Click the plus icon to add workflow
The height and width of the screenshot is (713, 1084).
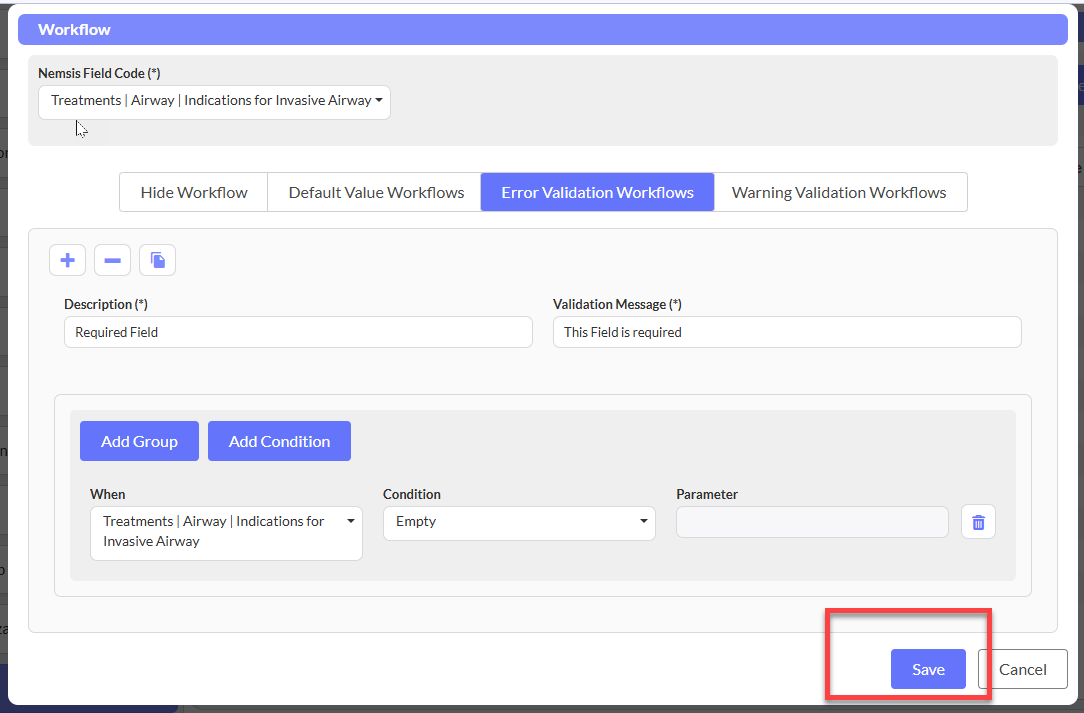[x=67, y=260]
